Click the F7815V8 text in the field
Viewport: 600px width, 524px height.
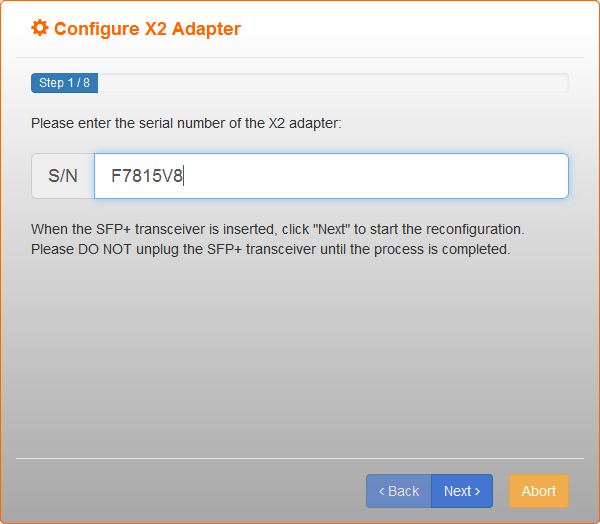(x=147, y=176)
